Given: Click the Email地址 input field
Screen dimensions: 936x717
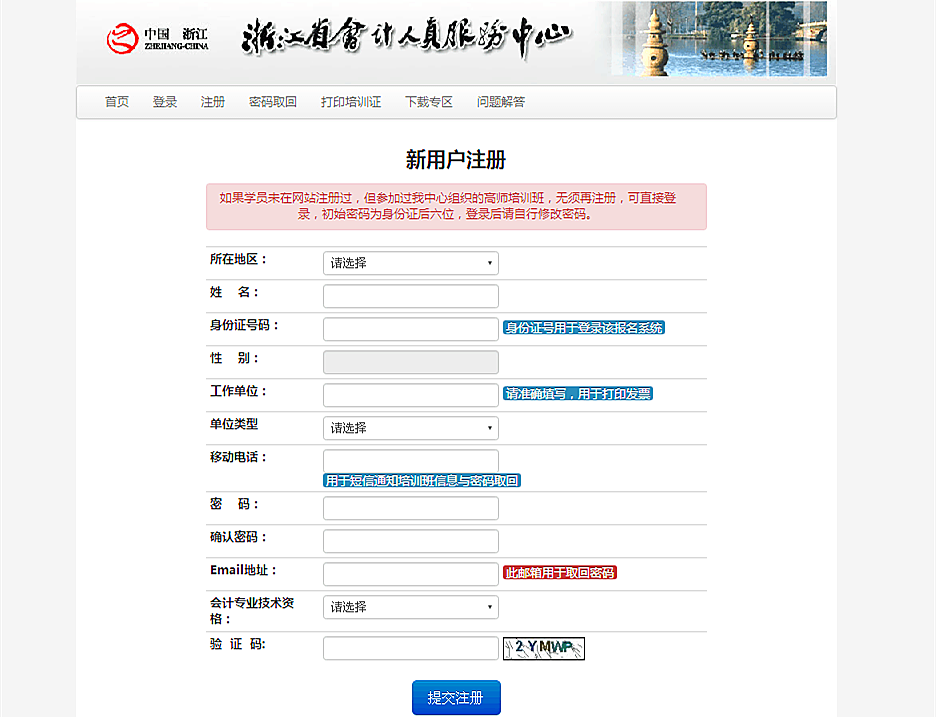Looking at the screenshot, I should [x=410, y=574].
